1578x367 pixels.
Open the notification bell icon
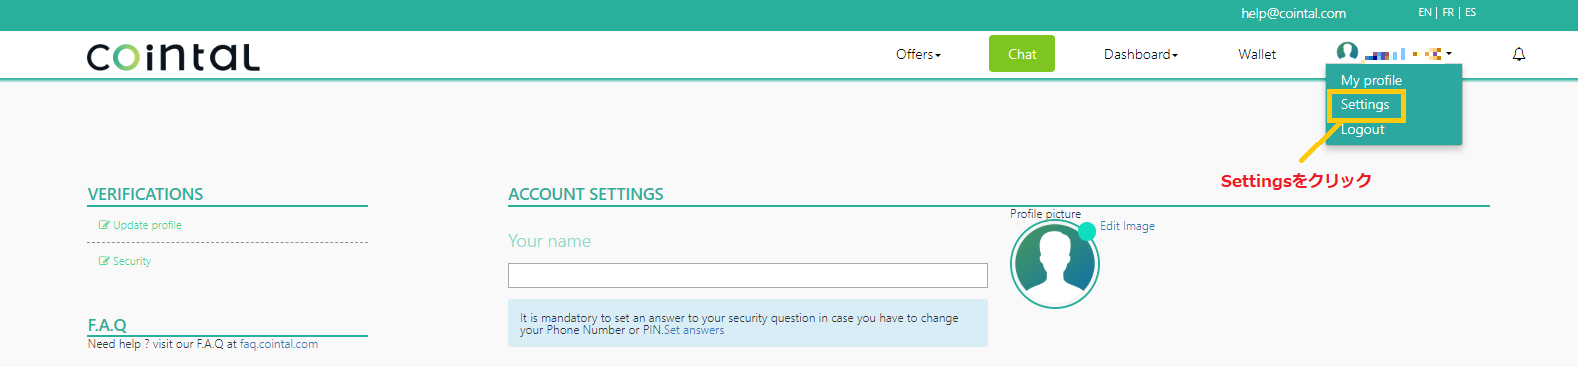[1518, 54]
